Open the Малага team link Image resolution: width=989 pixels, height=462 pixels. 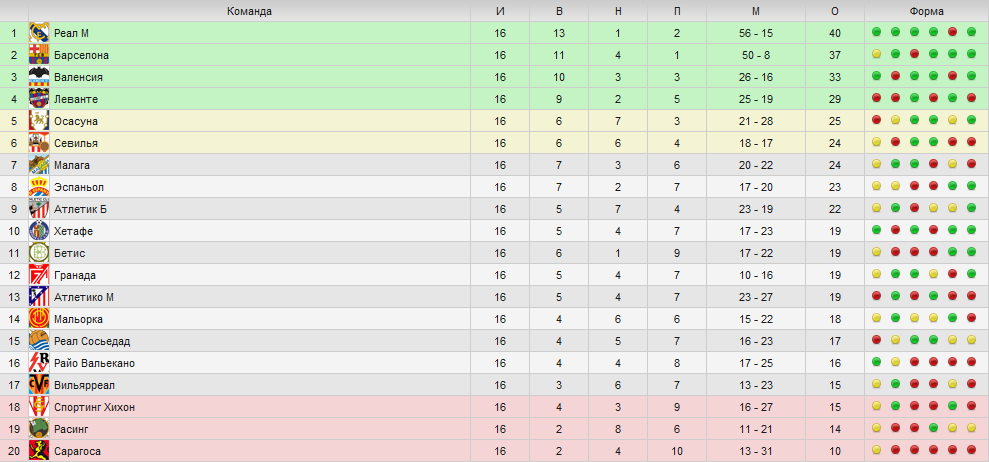[72, 165]
